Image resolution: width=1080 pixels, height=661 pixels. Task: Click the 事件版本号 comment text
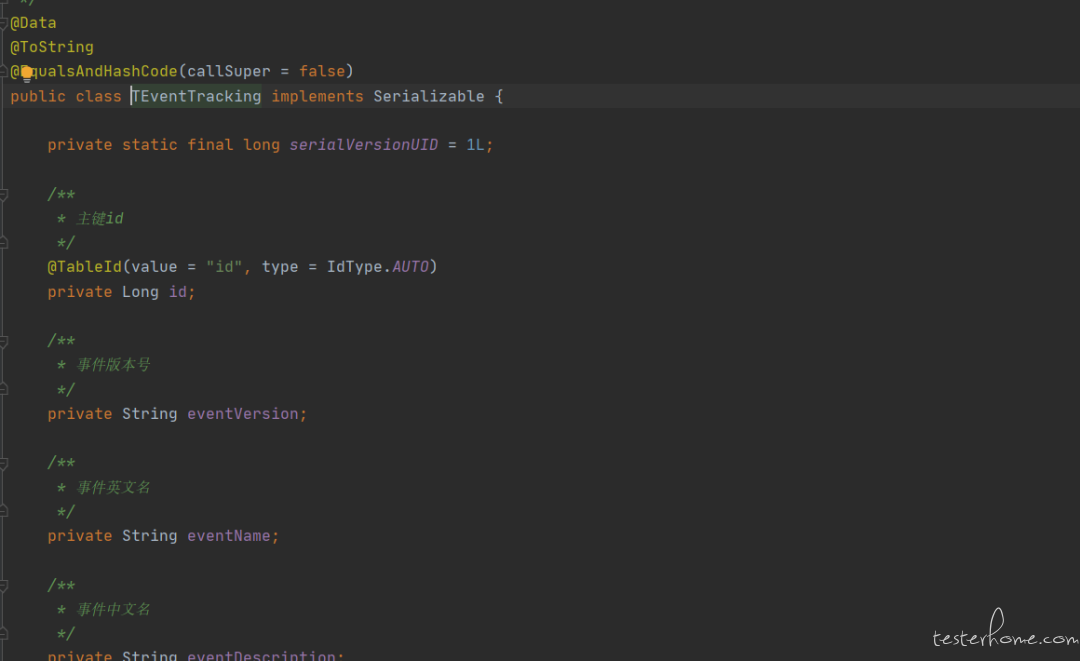coord(114,364)
